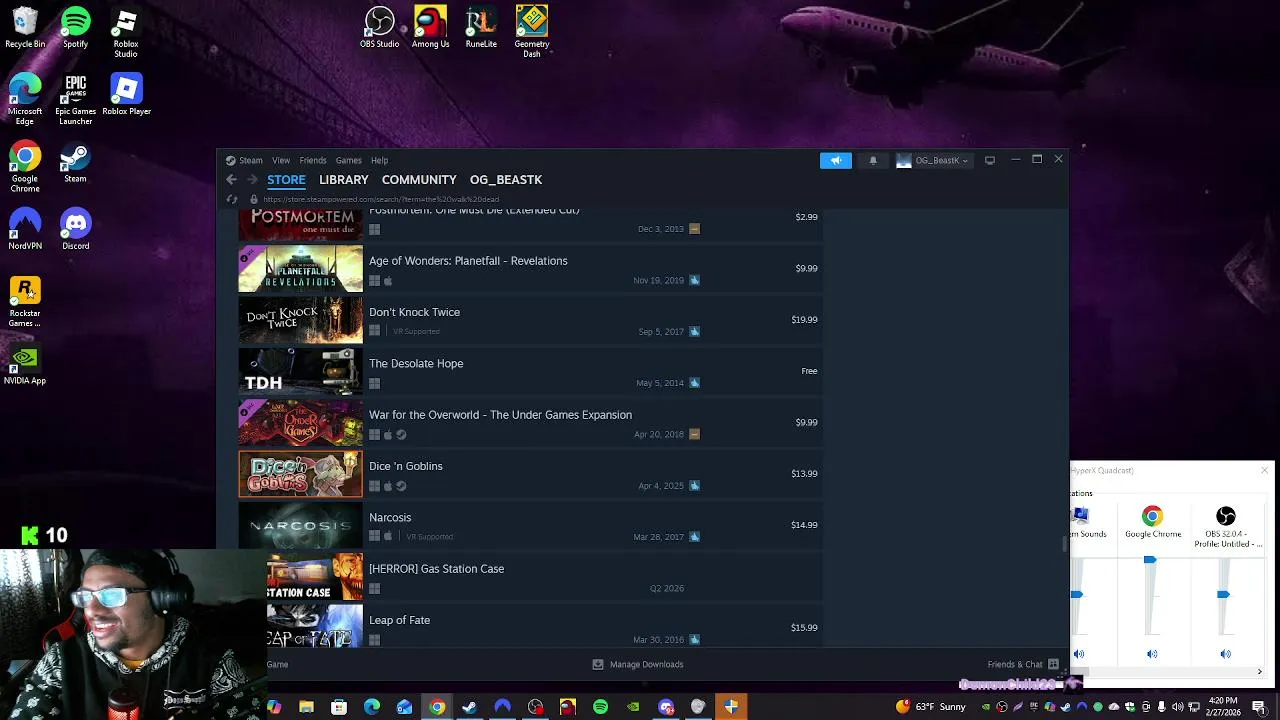This screenshot has height=720, width=1280.
Task: Open Steam notifications bell
Action: tap(873, 160)
